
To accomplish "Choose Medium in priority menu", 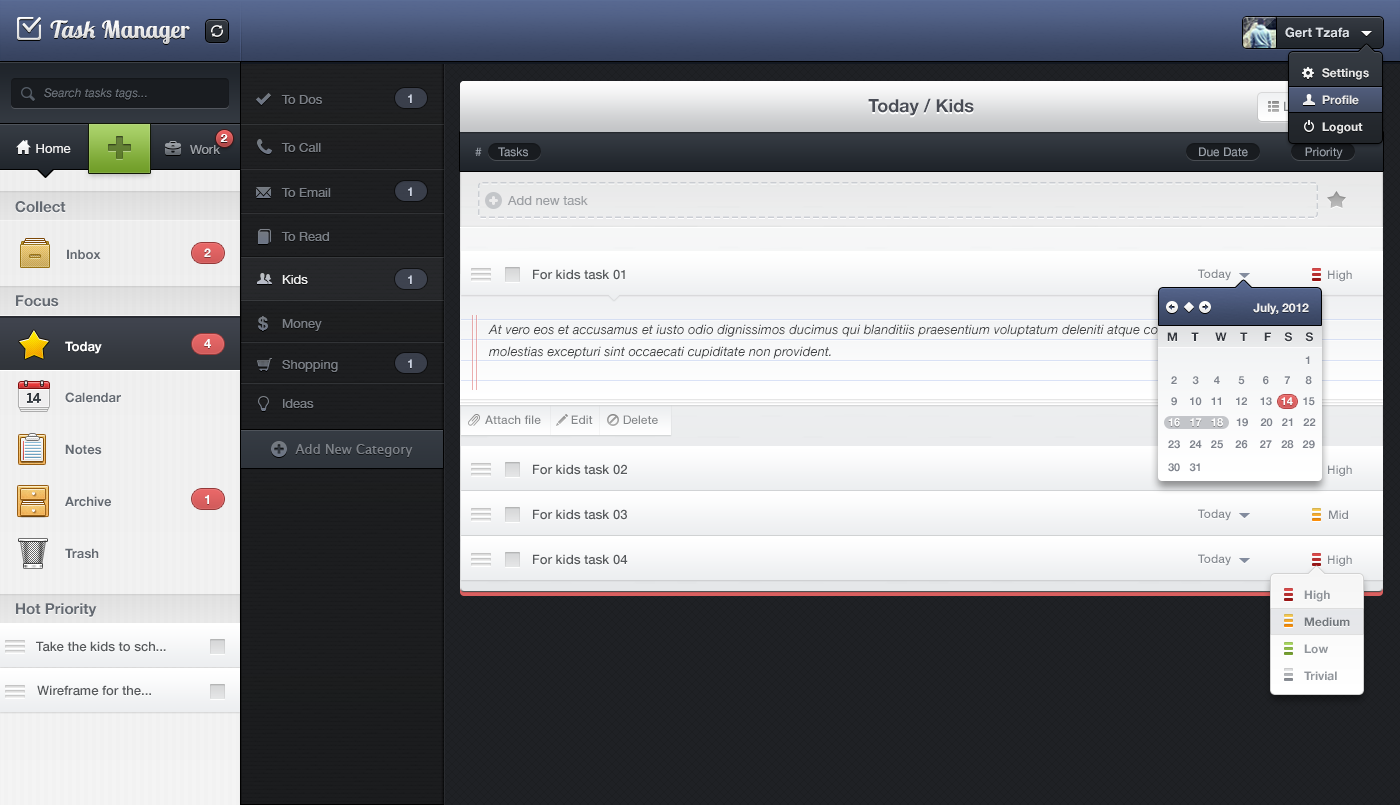I will 1317,622.
